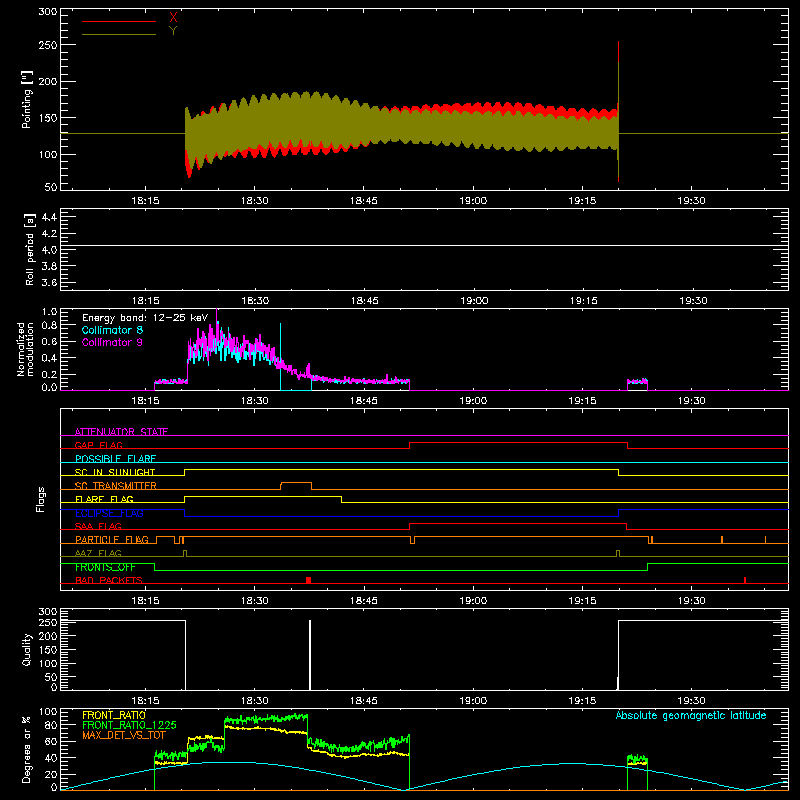Screen dimensions: 800x800
Task: Click the 'Absolute geomagnetic latitude' label
Action: click(x=691, y=715)
